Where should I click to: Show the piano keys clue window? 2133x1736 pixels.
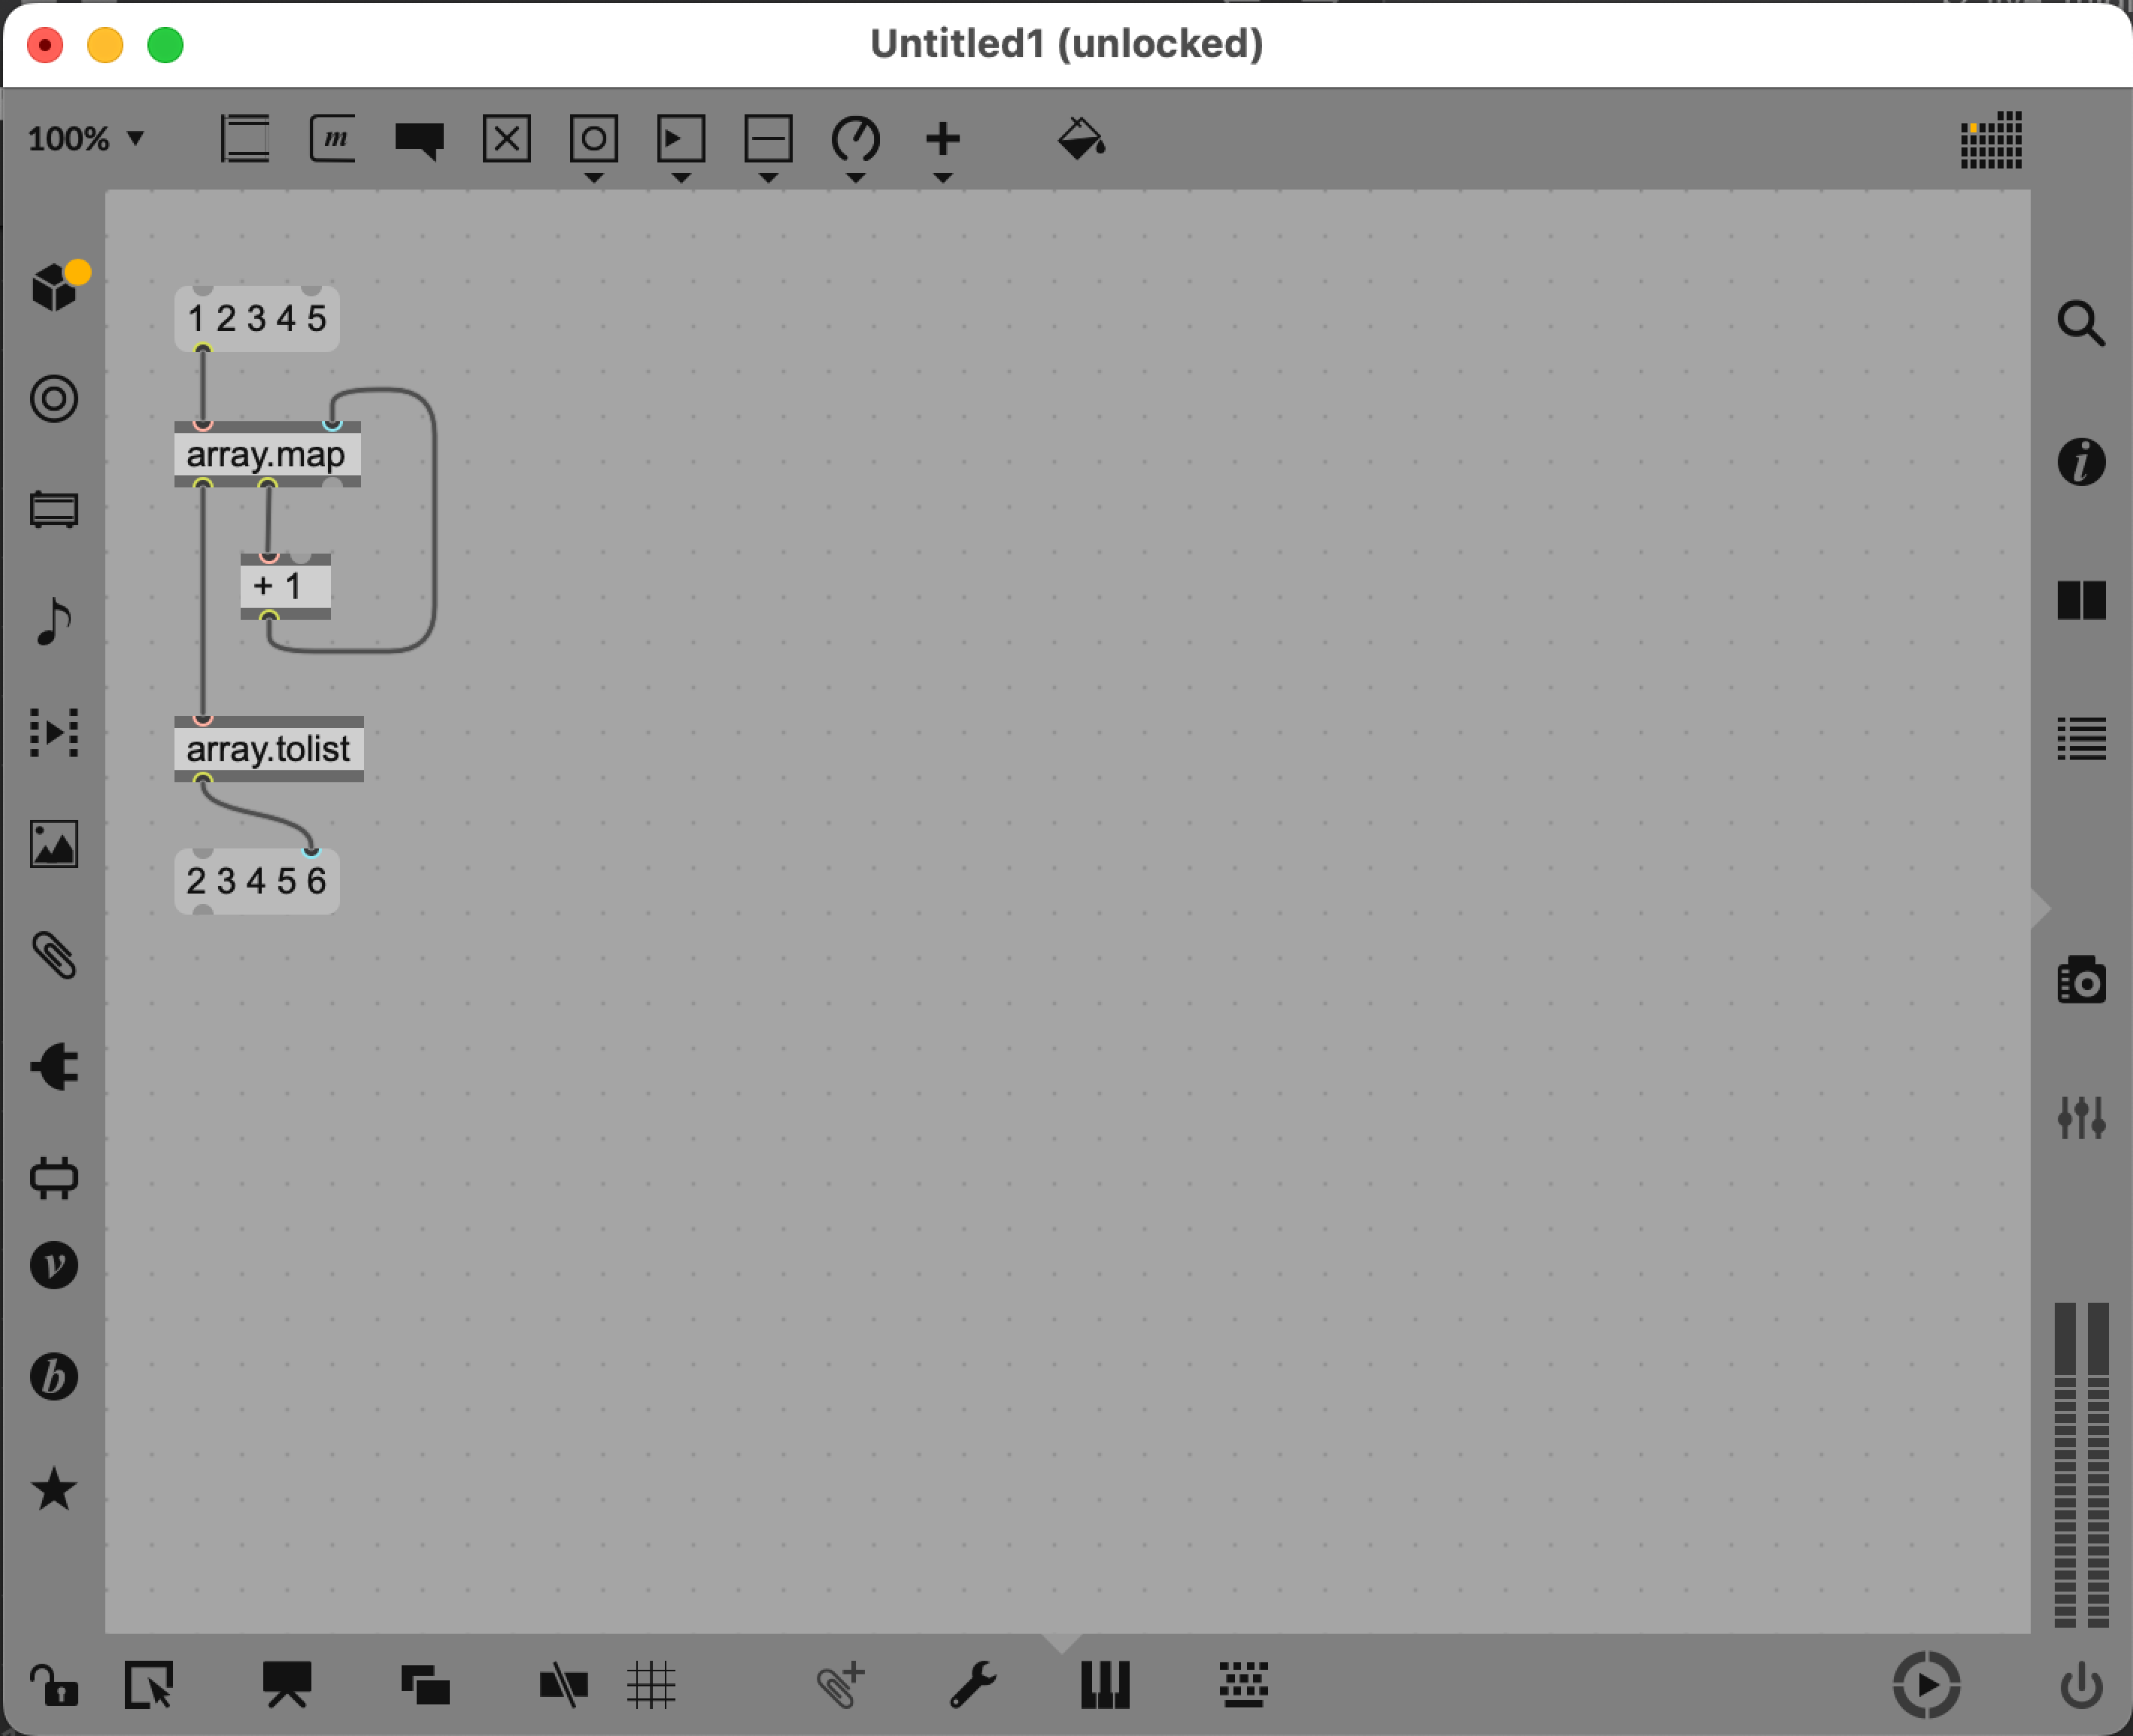(1105, 1685)
